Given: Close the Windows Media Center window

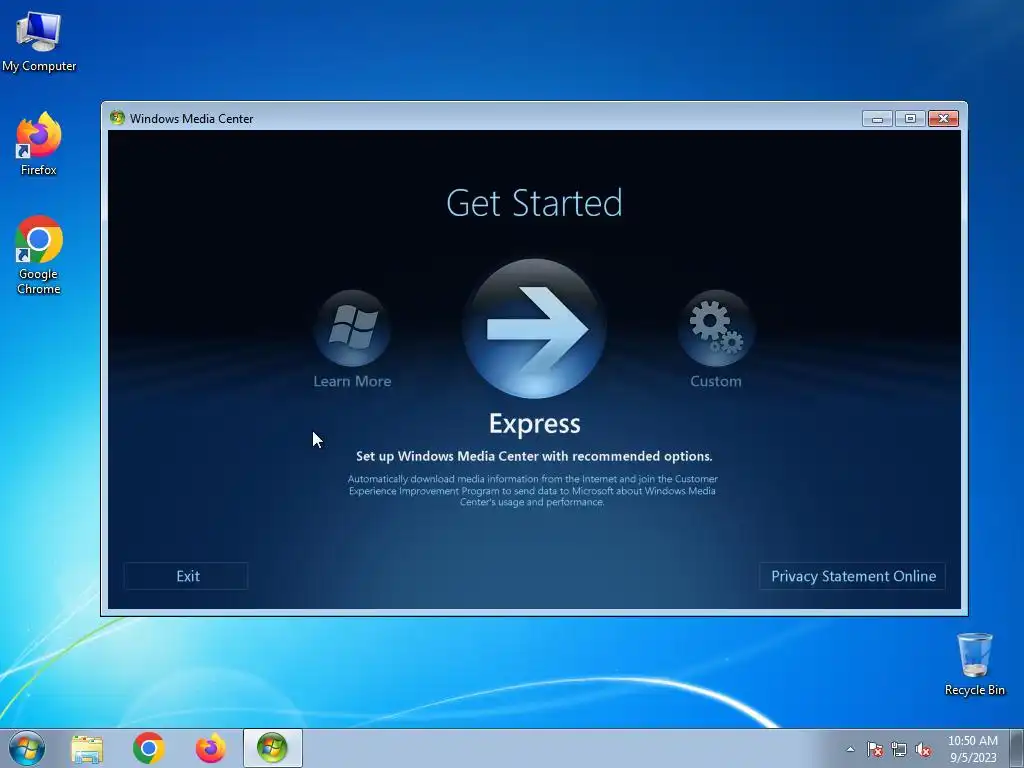Looking at the screenshot, I should click(x=943, y=118).
